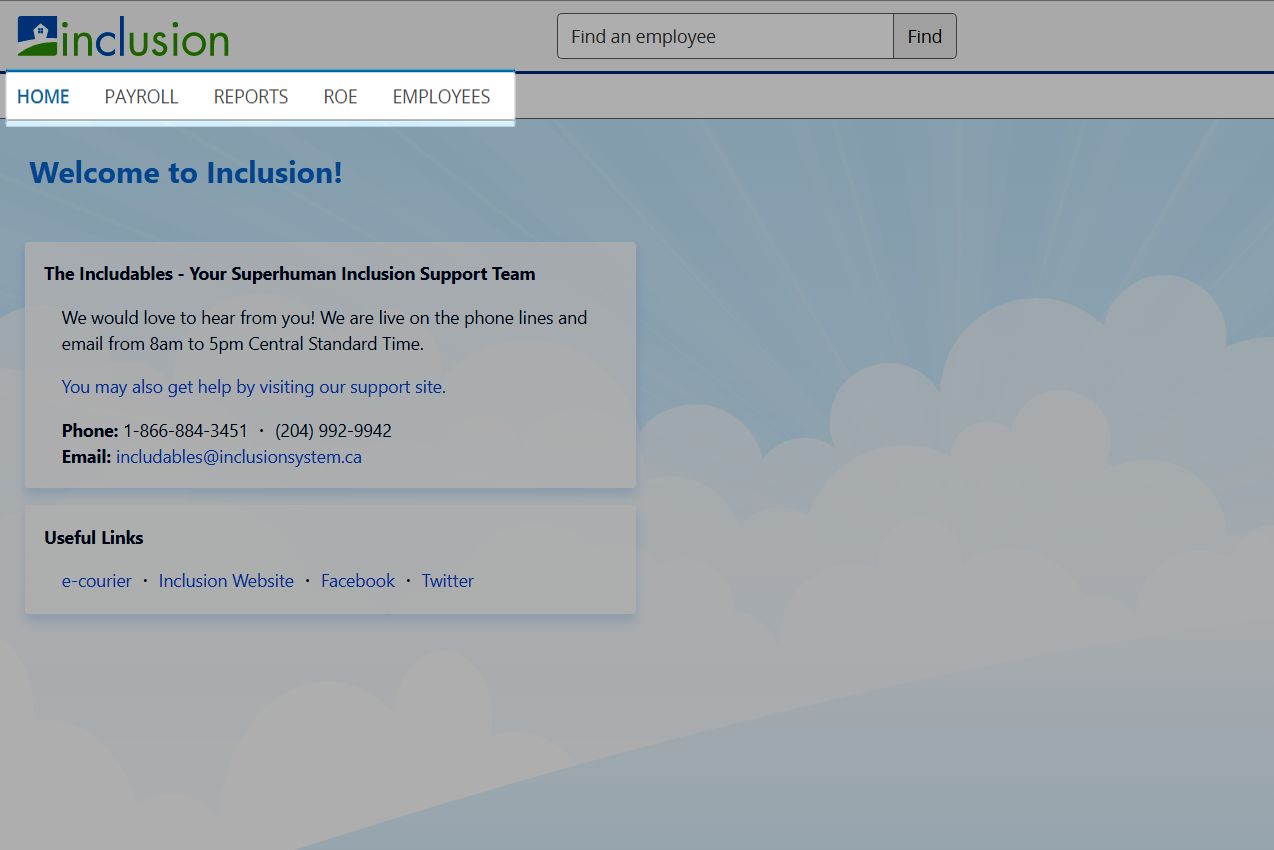Open the Twitter link

[x=448, y=581]
